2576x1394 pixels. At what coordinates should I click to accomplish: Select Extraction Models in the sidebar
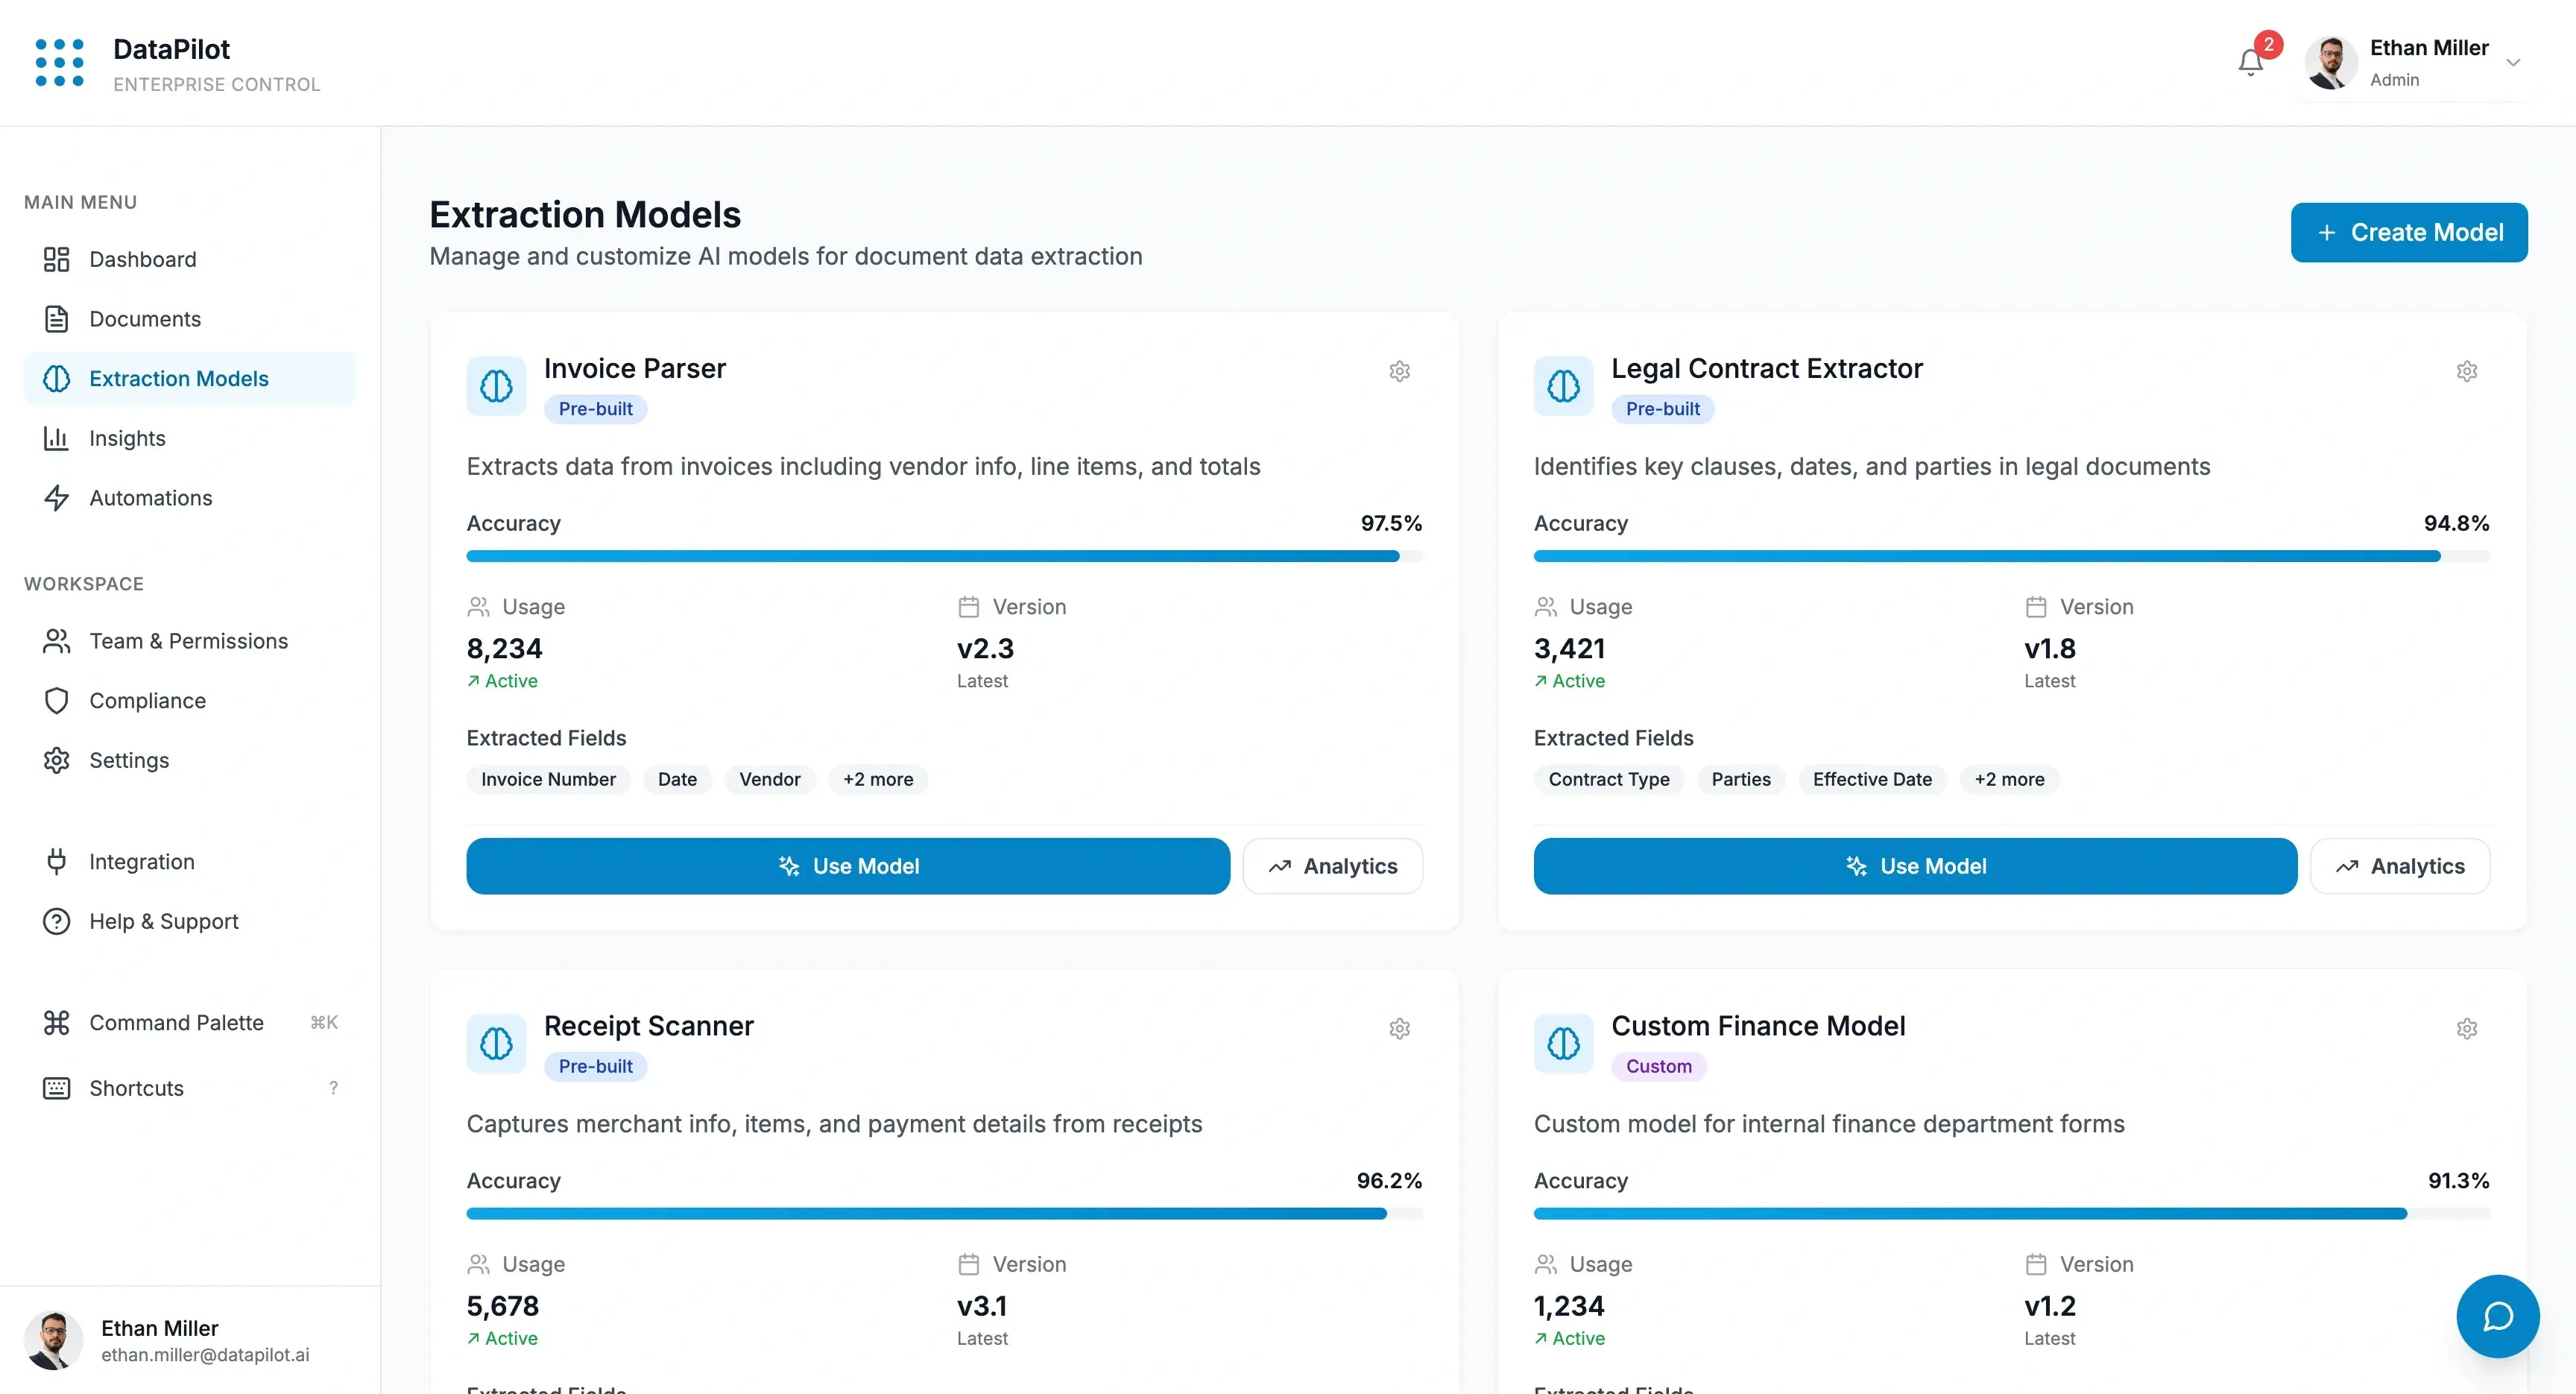pos(178,378)
